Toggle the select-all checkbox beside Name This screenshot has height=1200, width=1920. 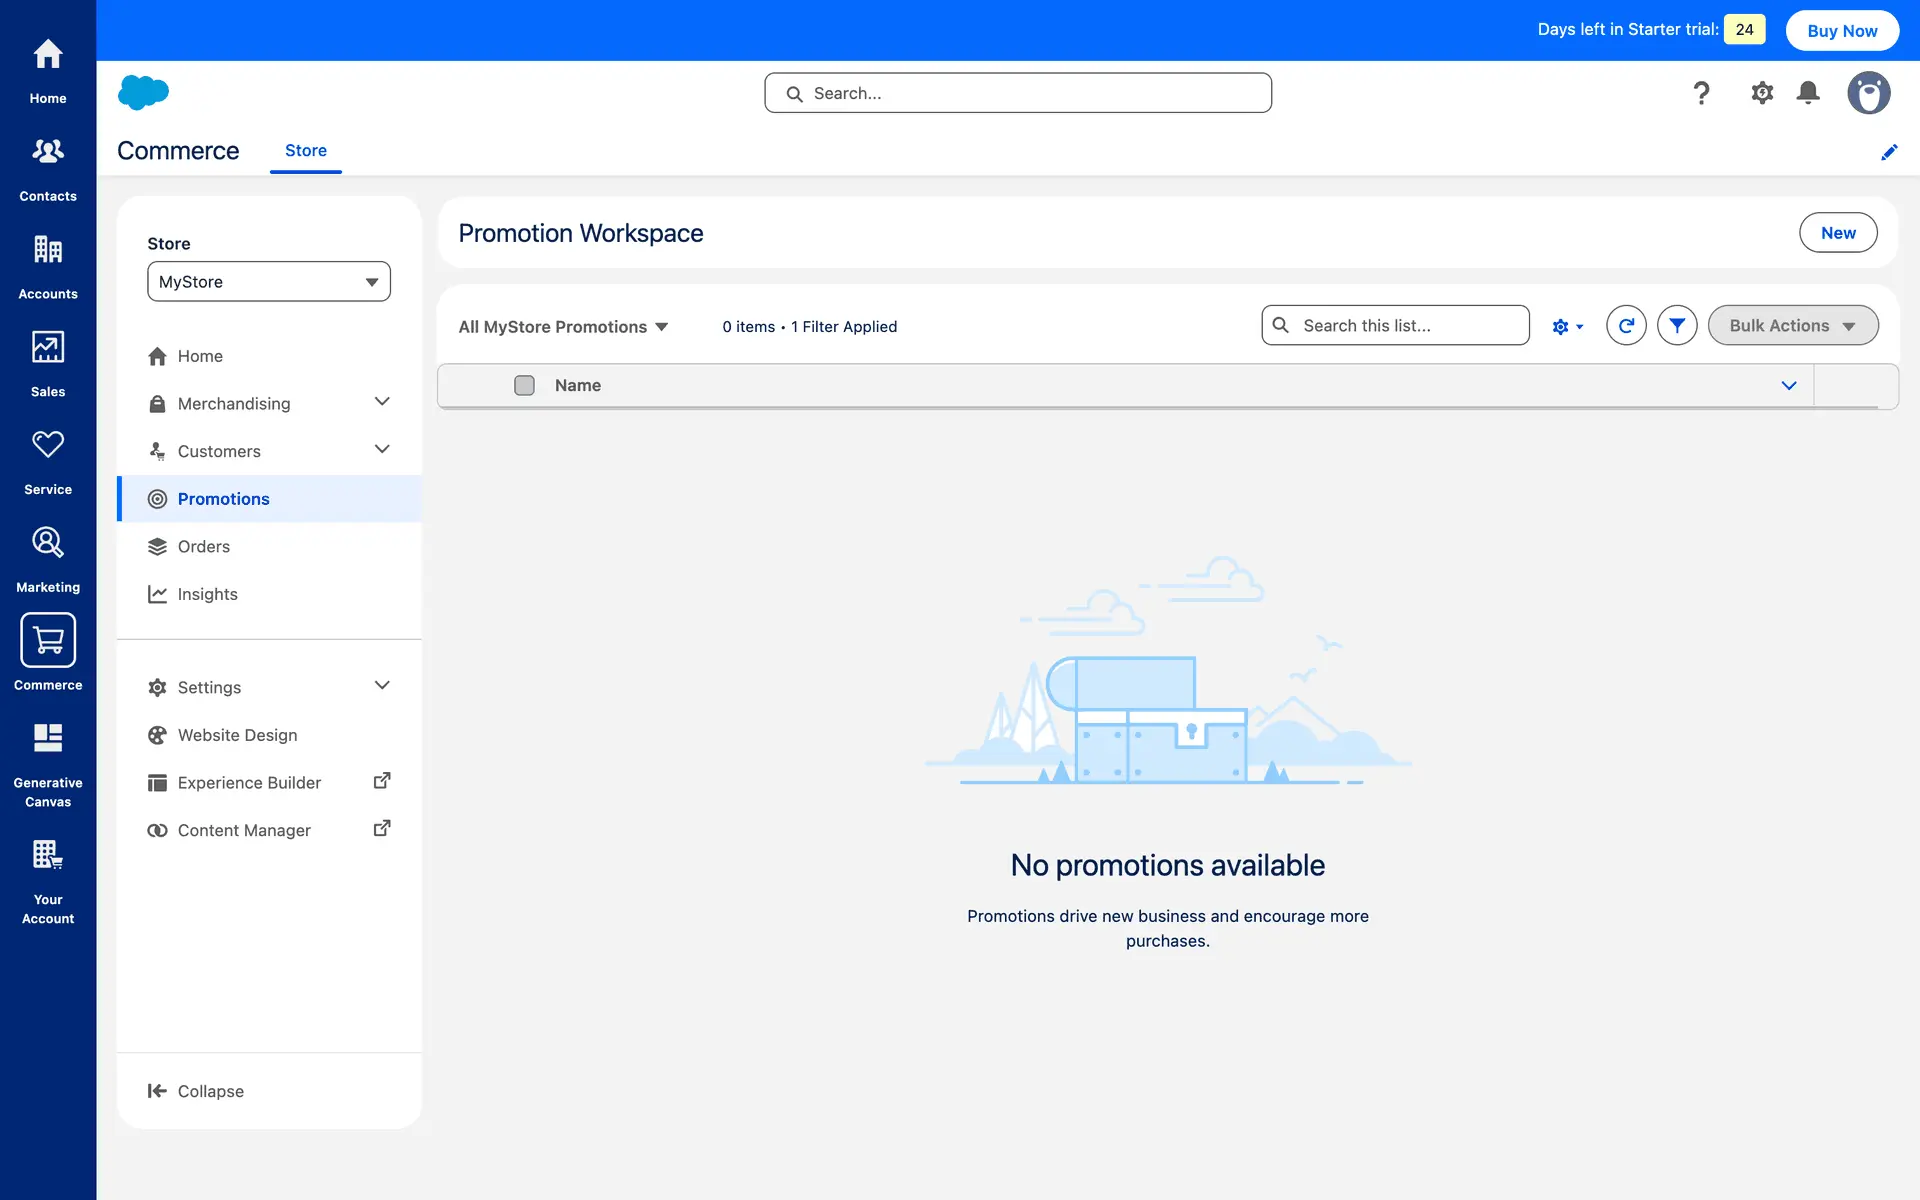524,385
